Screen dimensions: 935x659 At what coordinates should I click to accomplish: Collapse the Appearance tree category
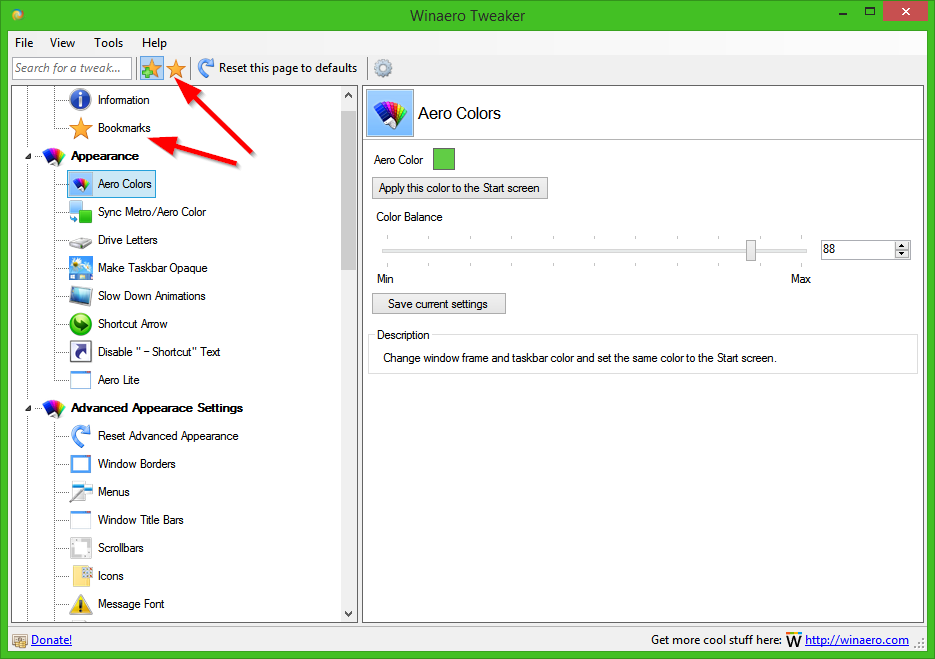(x=28, y=156)
